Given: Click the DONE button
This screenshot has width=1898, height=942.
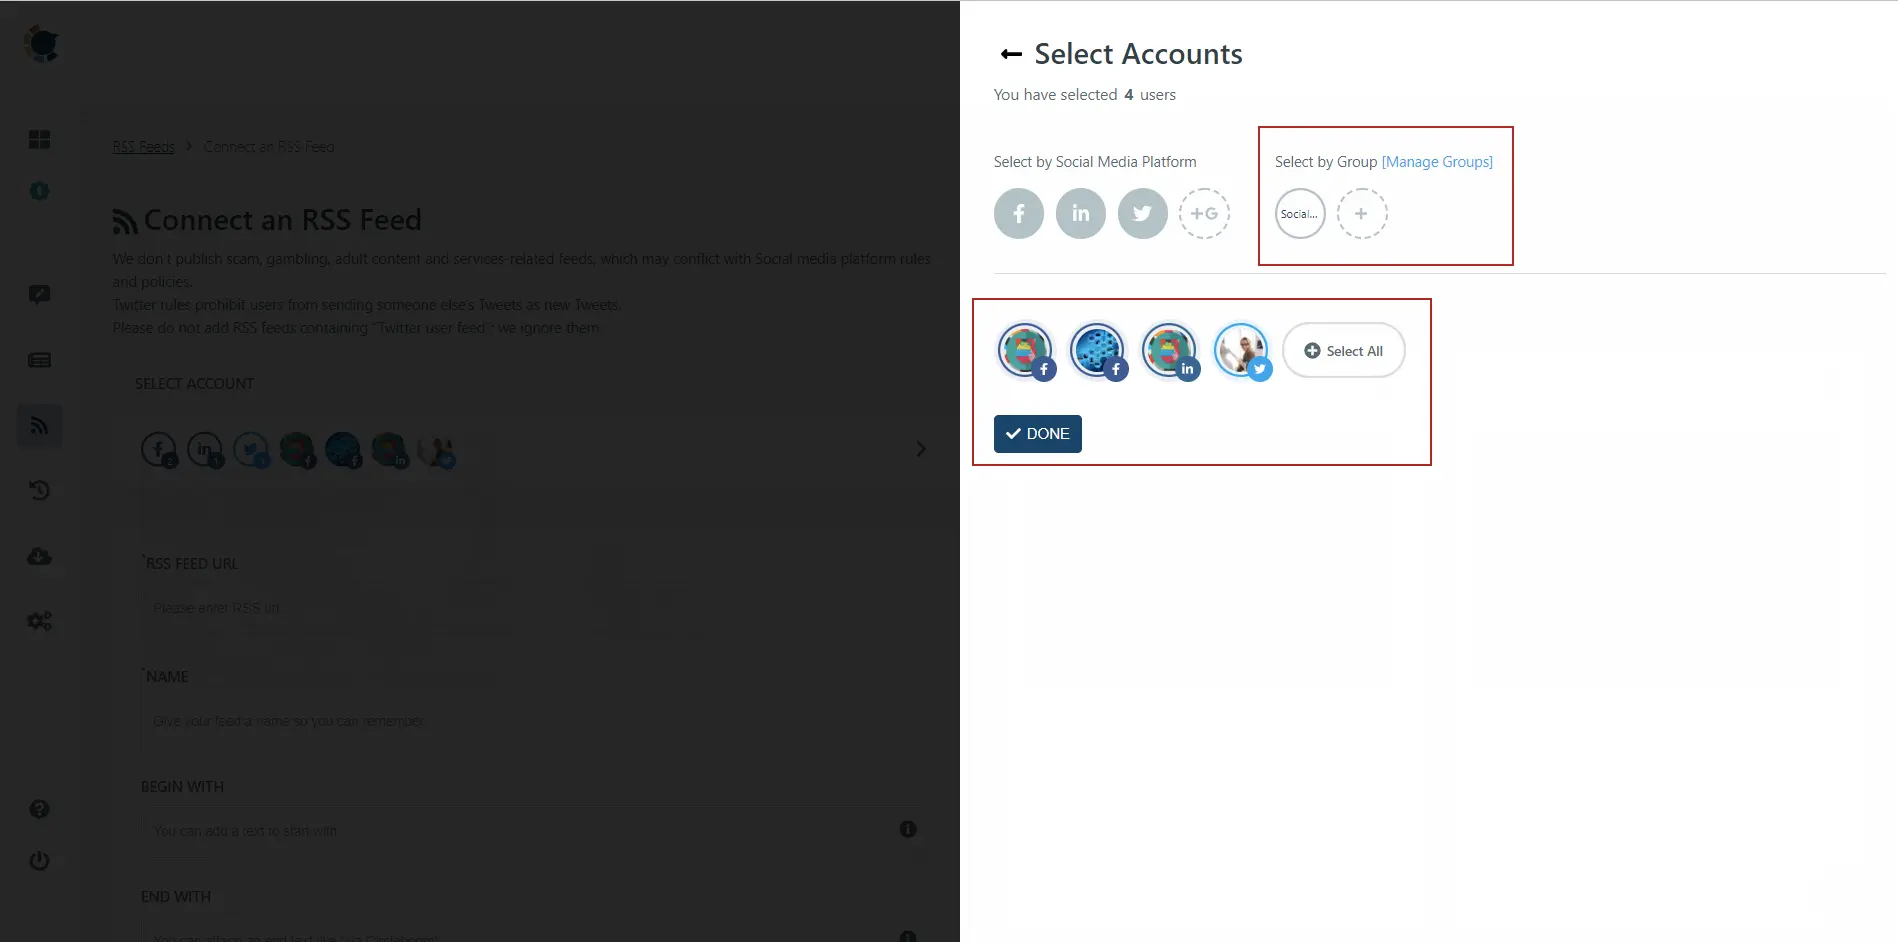Looking at the screenshot, I should (1037, 433).
